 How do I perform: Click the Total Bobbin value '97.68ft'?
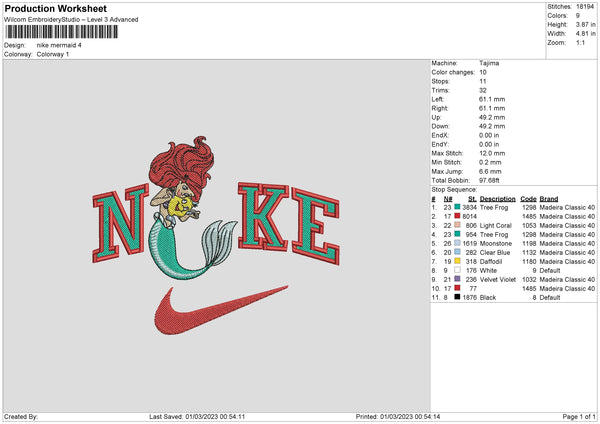pyautogui.click(x=489, y=180)
